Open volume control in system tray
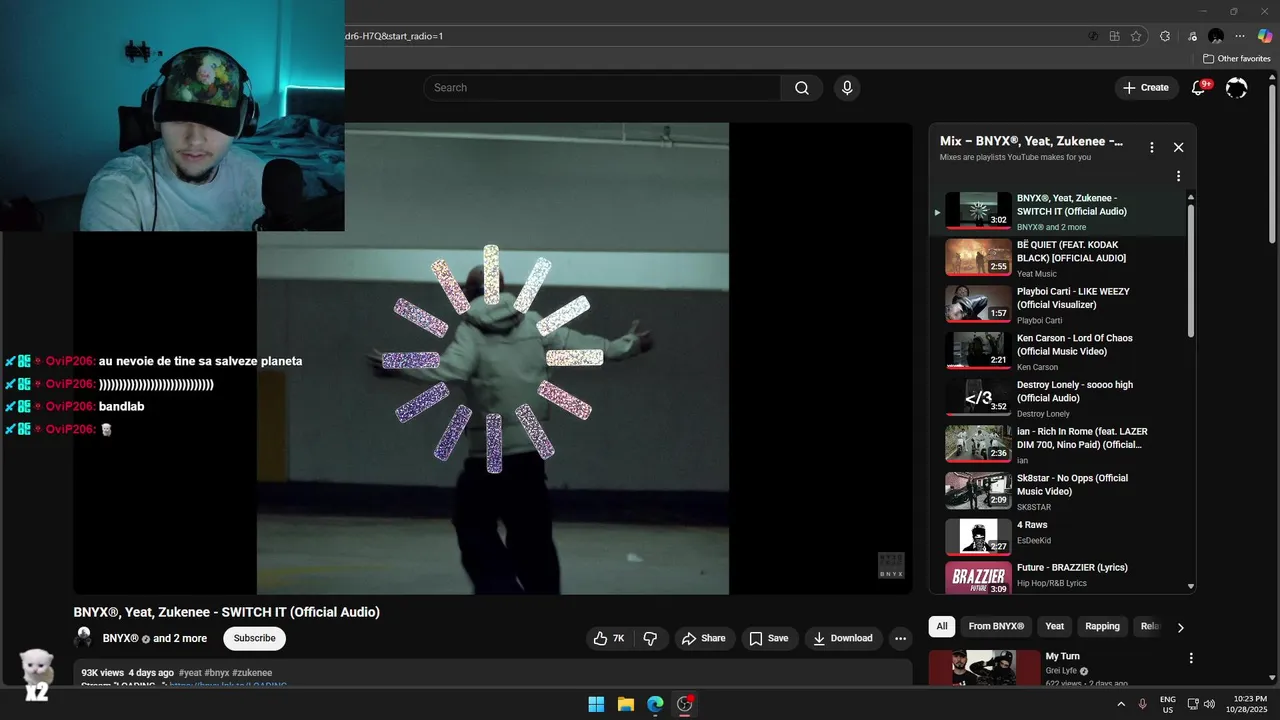1280x720 pixels. pos(1209,704)
